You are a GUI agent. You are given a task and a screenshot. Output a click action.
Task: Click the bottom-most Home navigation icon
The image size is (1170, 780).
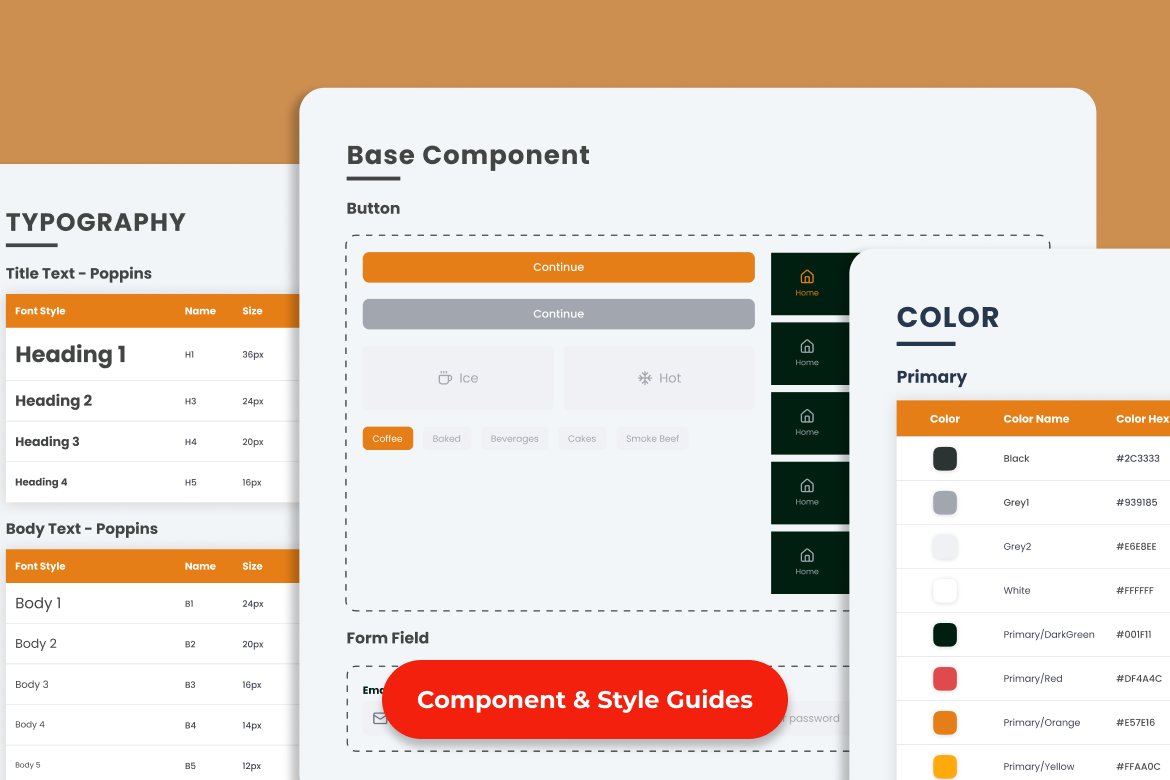tap(807, 556)
